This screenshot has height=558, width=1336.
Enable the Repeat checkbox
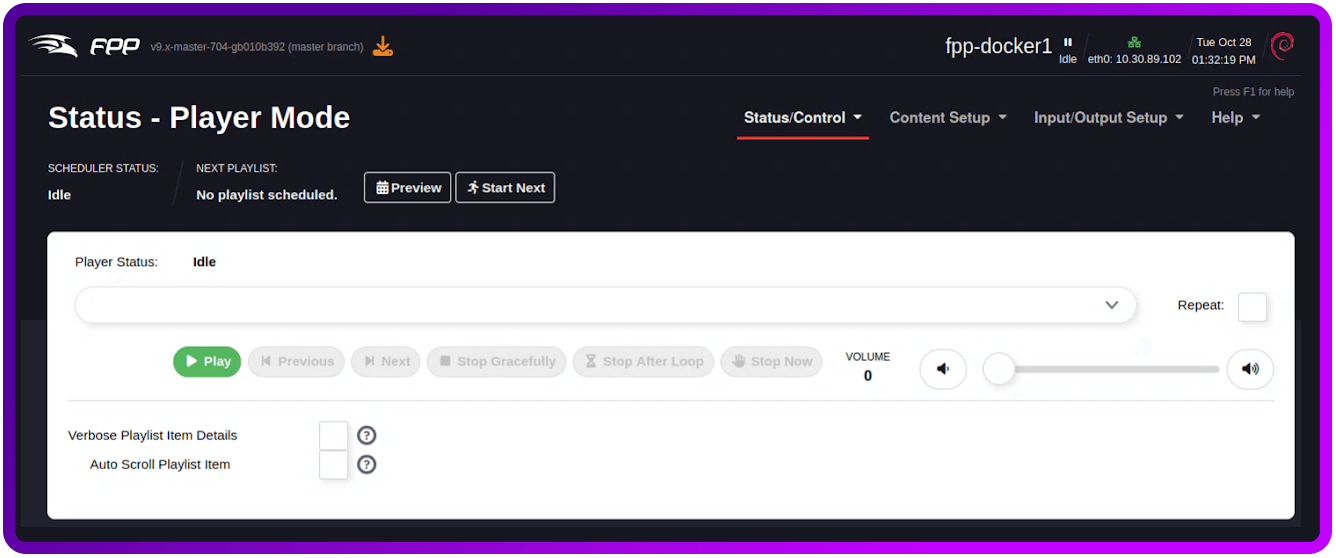pos(1252,306)
